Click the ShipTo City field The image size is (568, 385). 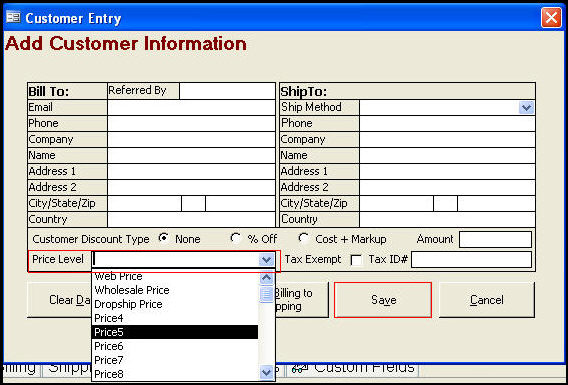pyautogui.click(x=397, y=203)
